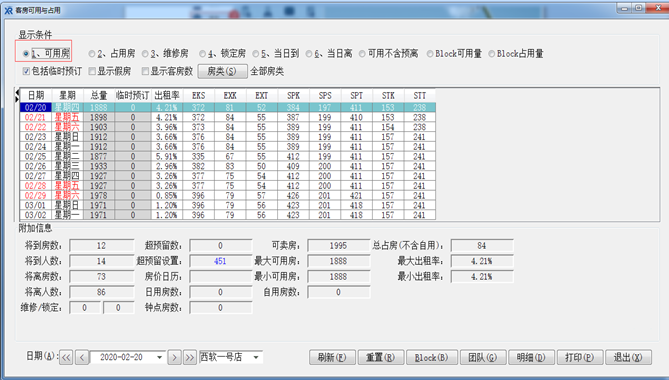The height and width of the screenshot is (380, 669).
Task: Click the 将离人数 field showing 86
Action: (101, 292)
